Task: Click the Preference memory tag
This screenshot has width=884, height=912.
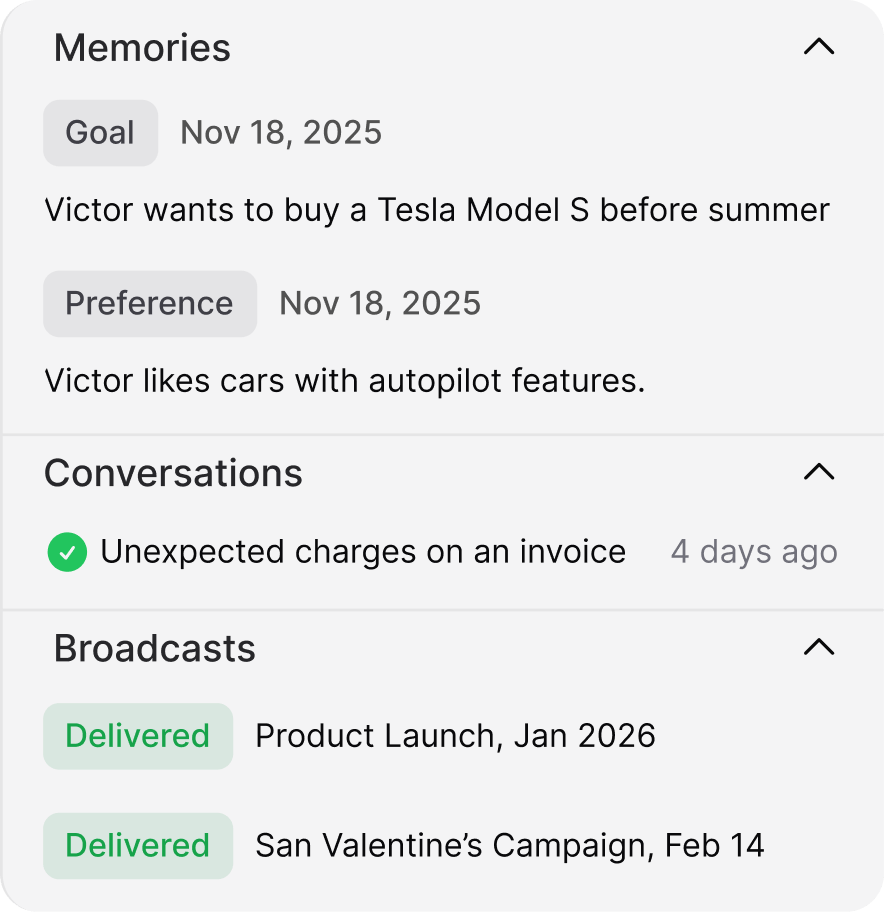Action: point(149,304)
